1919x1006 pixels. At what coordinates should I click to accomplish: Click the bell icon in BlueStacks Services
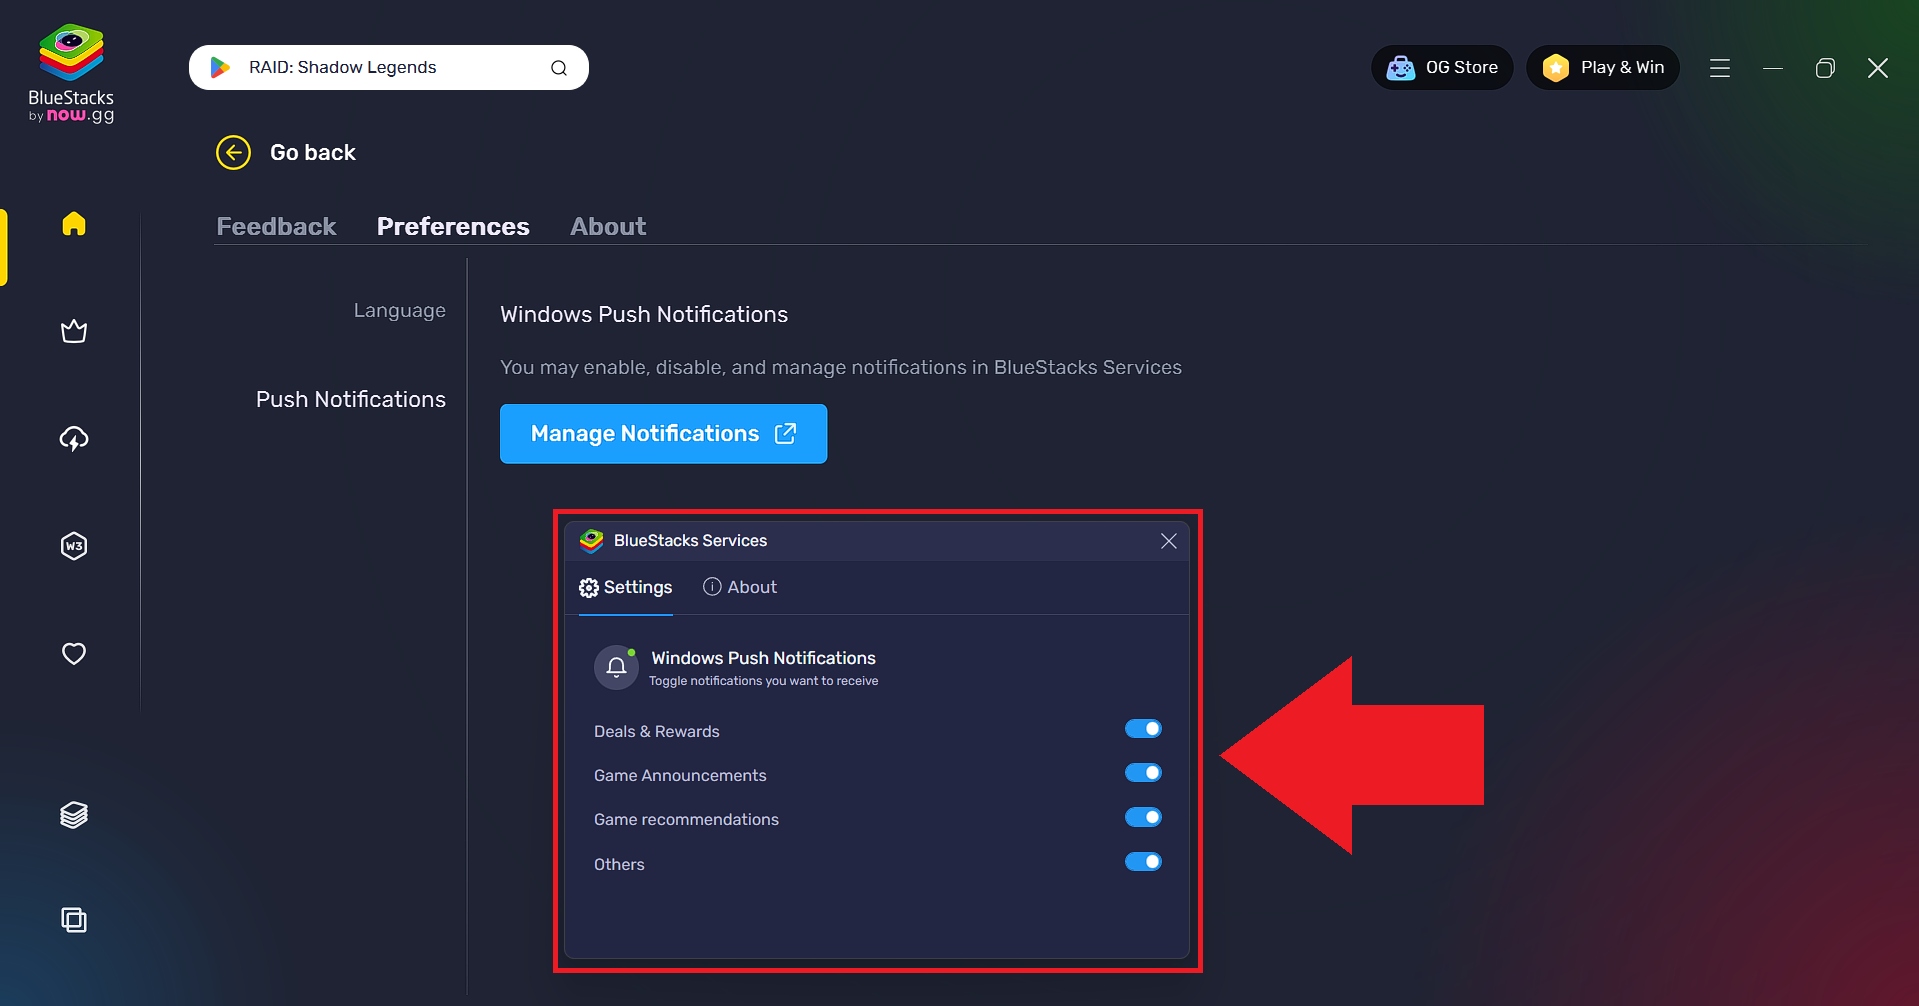(617, 667)
